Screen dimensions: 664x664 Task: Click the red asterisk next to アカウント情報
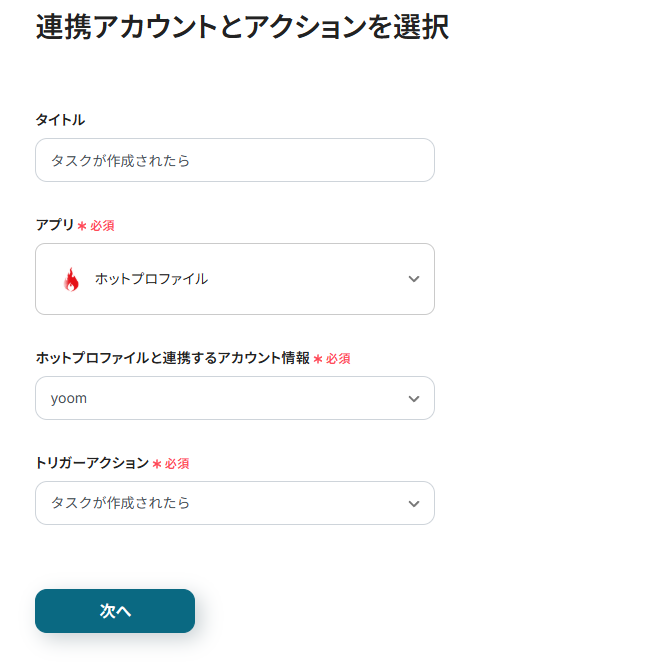tap(318, 359)
